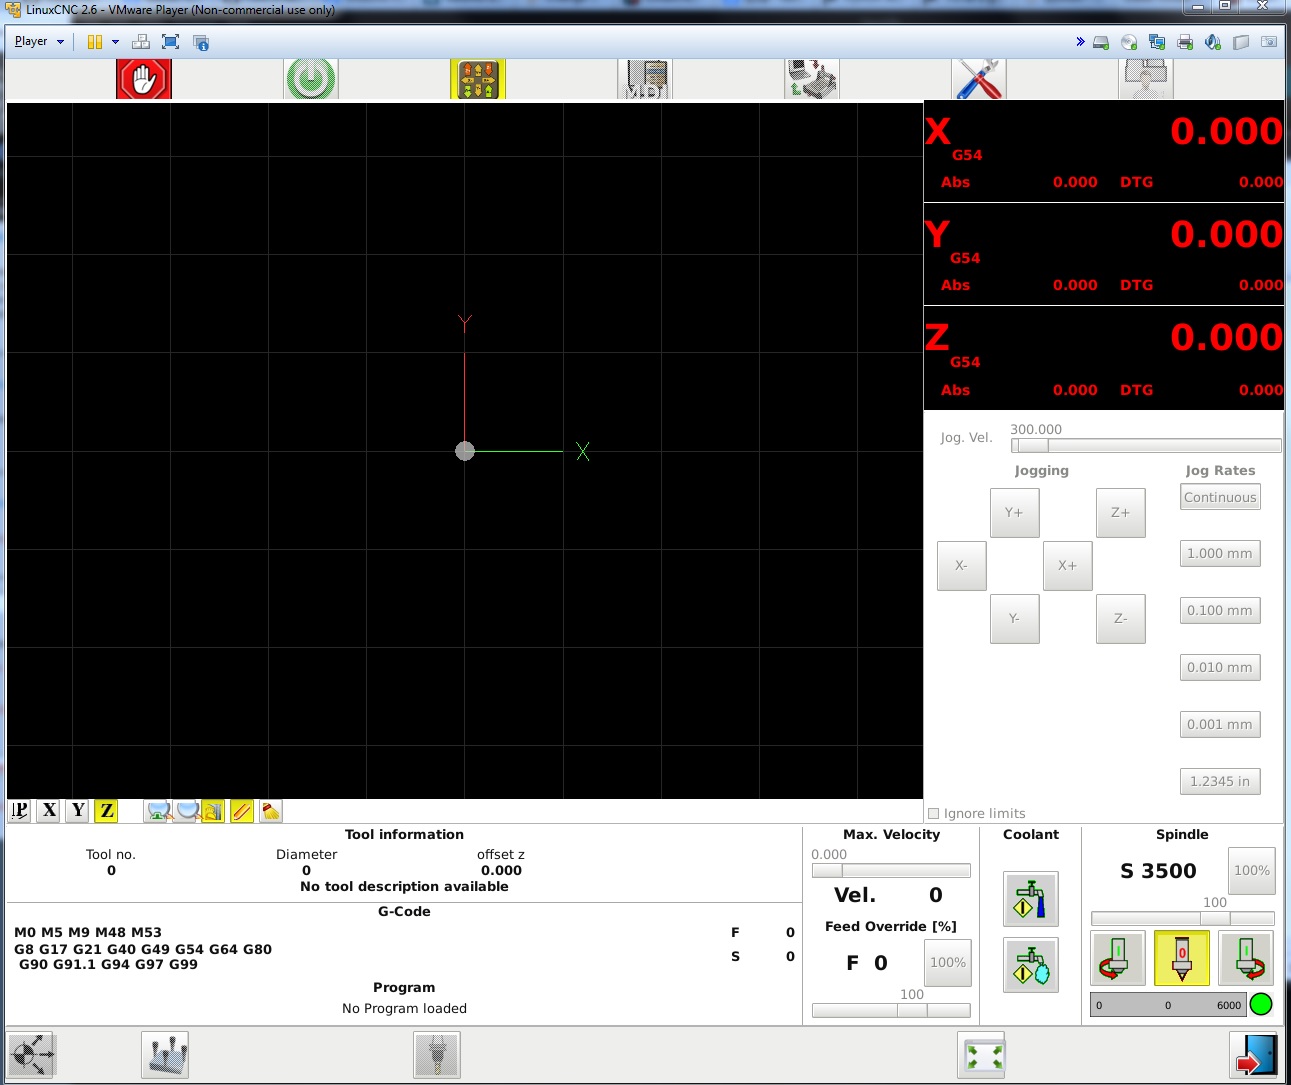This screenshot has height=1085, width=1291.
Task: Switch preview to X view
Action: coord(49,811)
